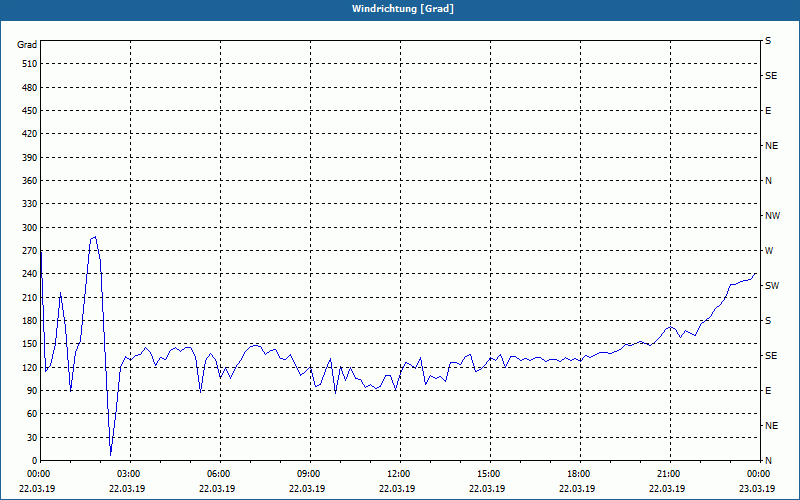Click the 510 value on the degree axis
The image size is (800, 500).
pos(30,64)
